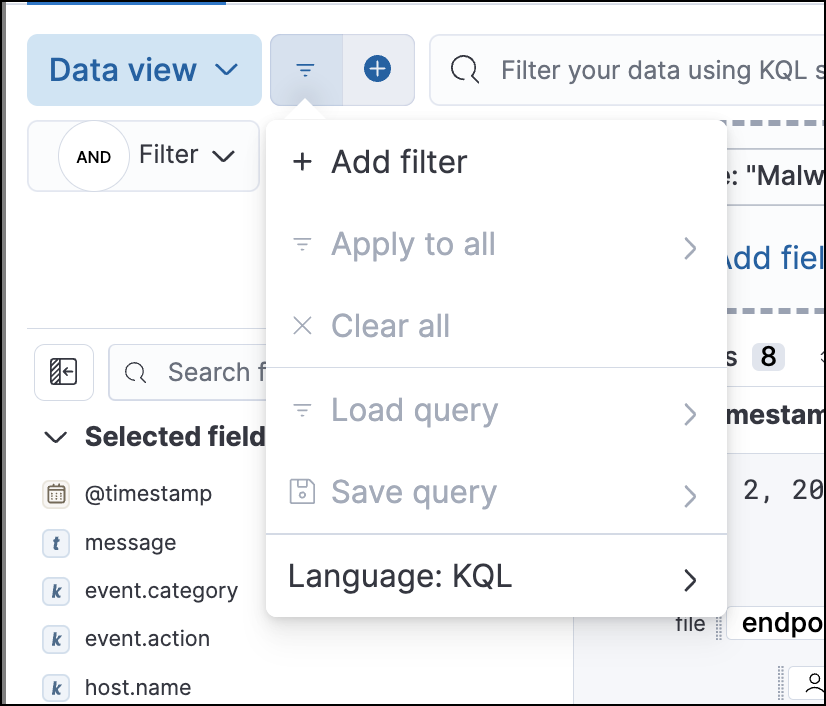Select Apply to all menu entry

[x=413, y=245]
